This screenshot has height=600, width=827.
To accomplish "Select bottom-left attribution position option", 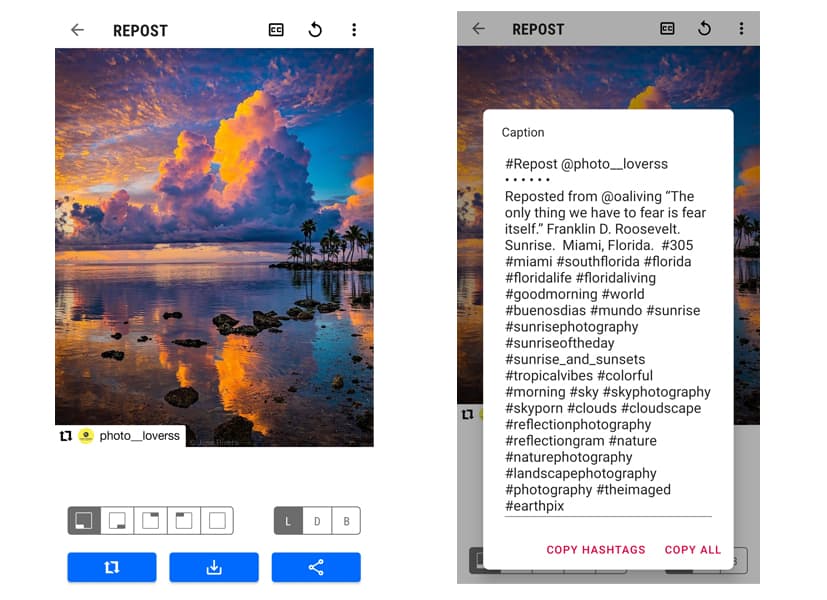I will (x=84, y=520).
